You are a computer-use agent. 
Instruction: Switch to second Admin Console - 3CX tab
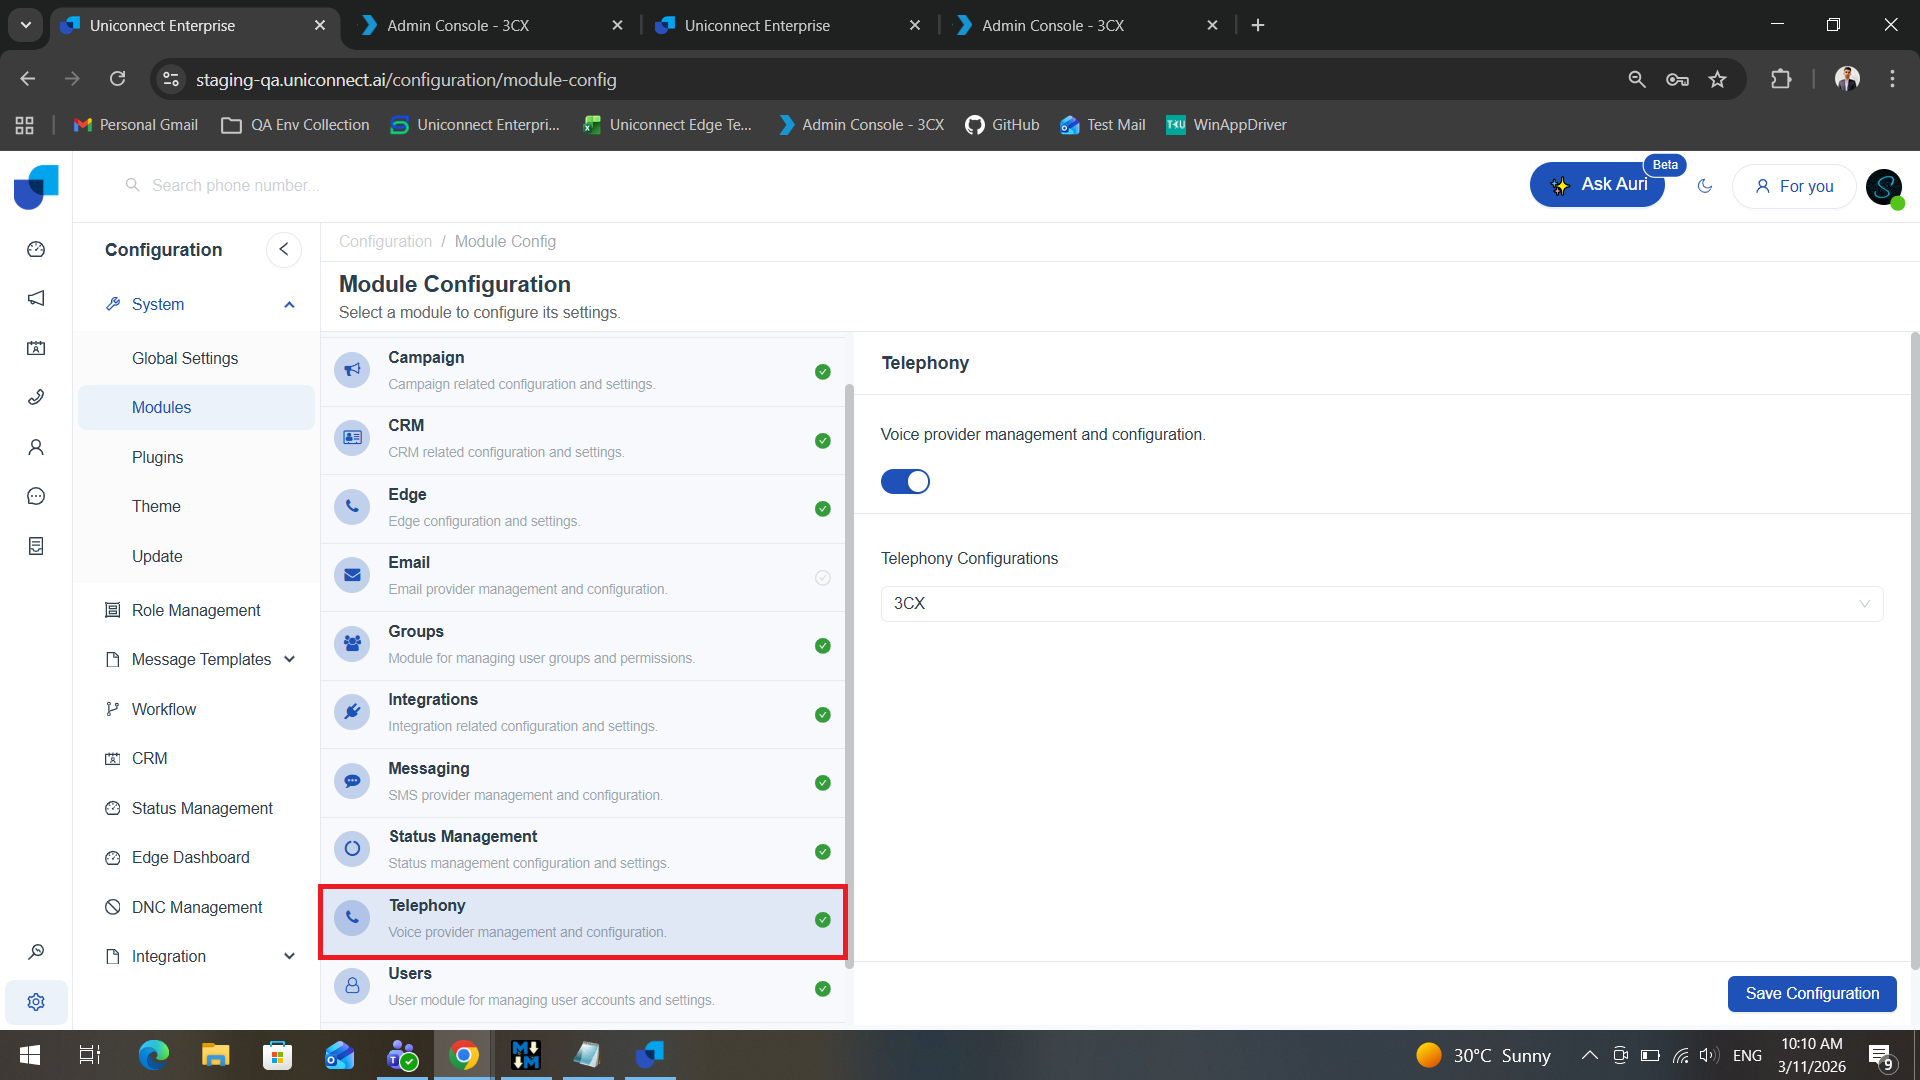point(1053,25)
